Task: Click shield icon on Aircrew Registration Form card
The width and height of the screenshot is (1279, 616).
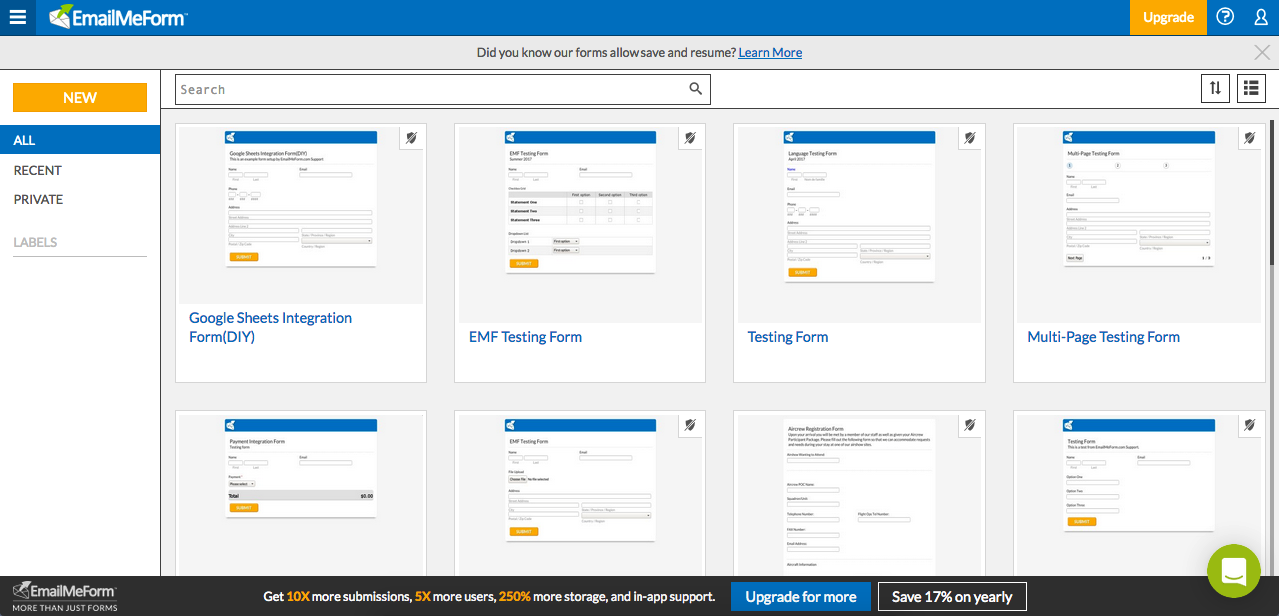Action: coord(970,425)
